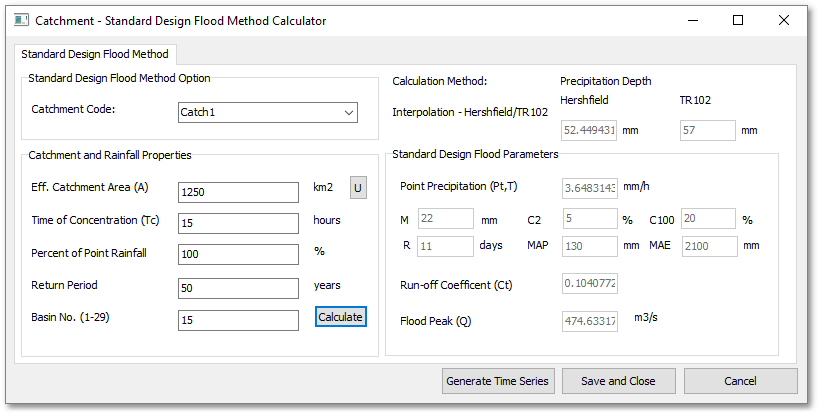Click the U units button beside km2
Viewport: 819px width, 415px height.
pos(358,188)
